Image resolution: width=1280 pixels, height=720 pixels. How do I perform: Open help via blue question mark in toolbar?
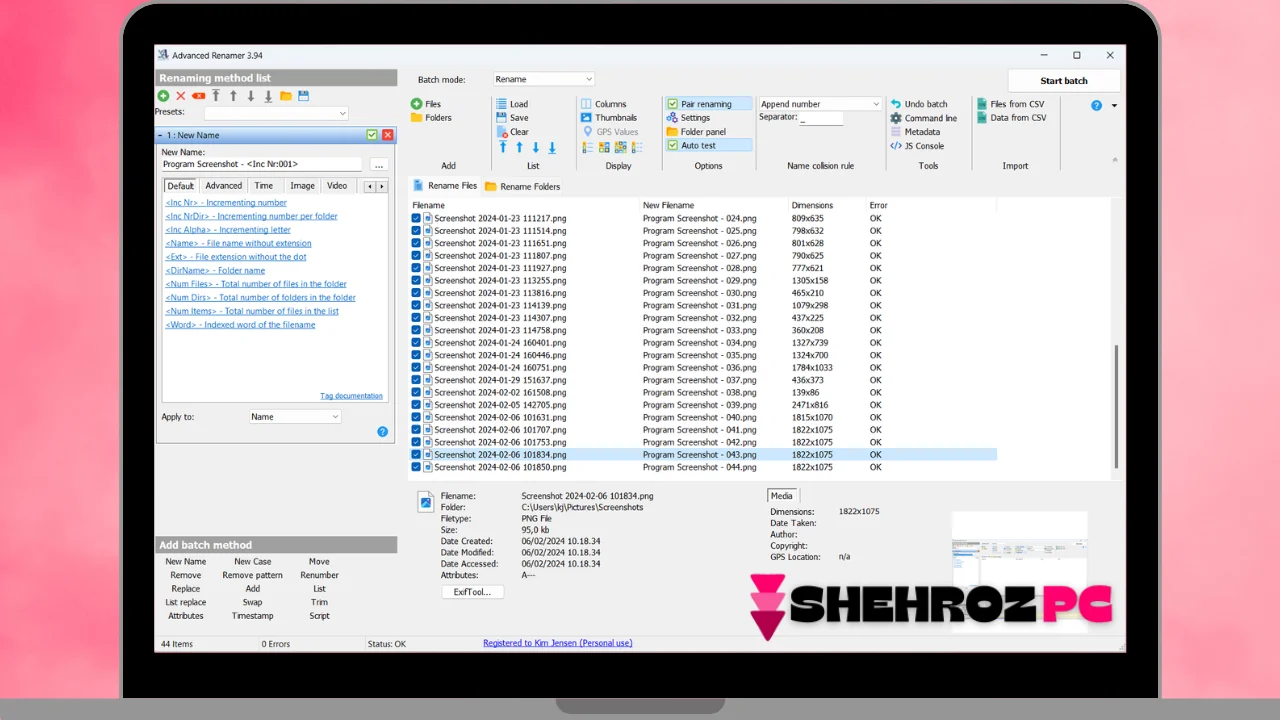click(1096, 105)
